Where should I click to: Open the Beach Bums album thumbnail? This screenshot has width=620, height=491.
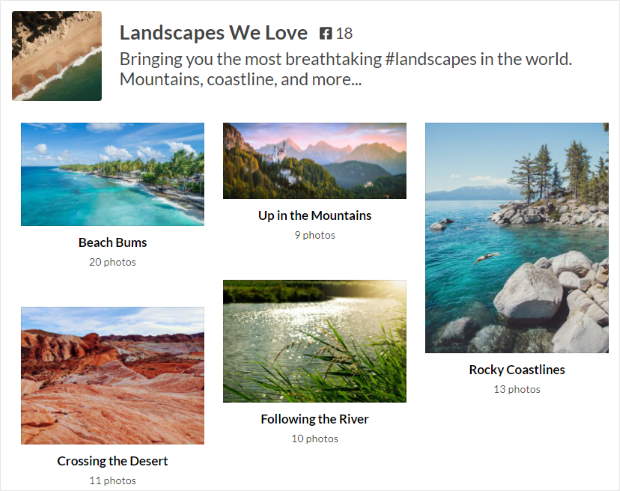[x=112, y=174]
